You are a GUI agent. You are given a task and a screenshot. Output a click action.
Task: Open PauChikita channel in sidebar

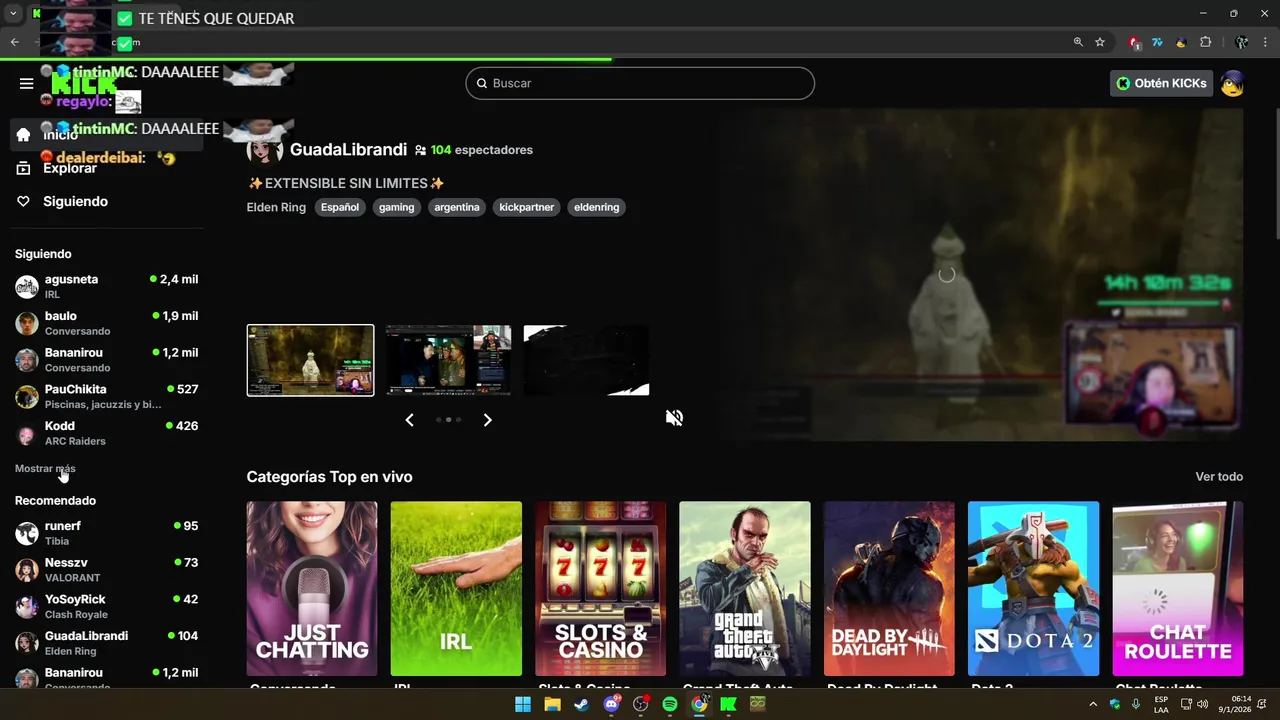(x=106, y=396)
